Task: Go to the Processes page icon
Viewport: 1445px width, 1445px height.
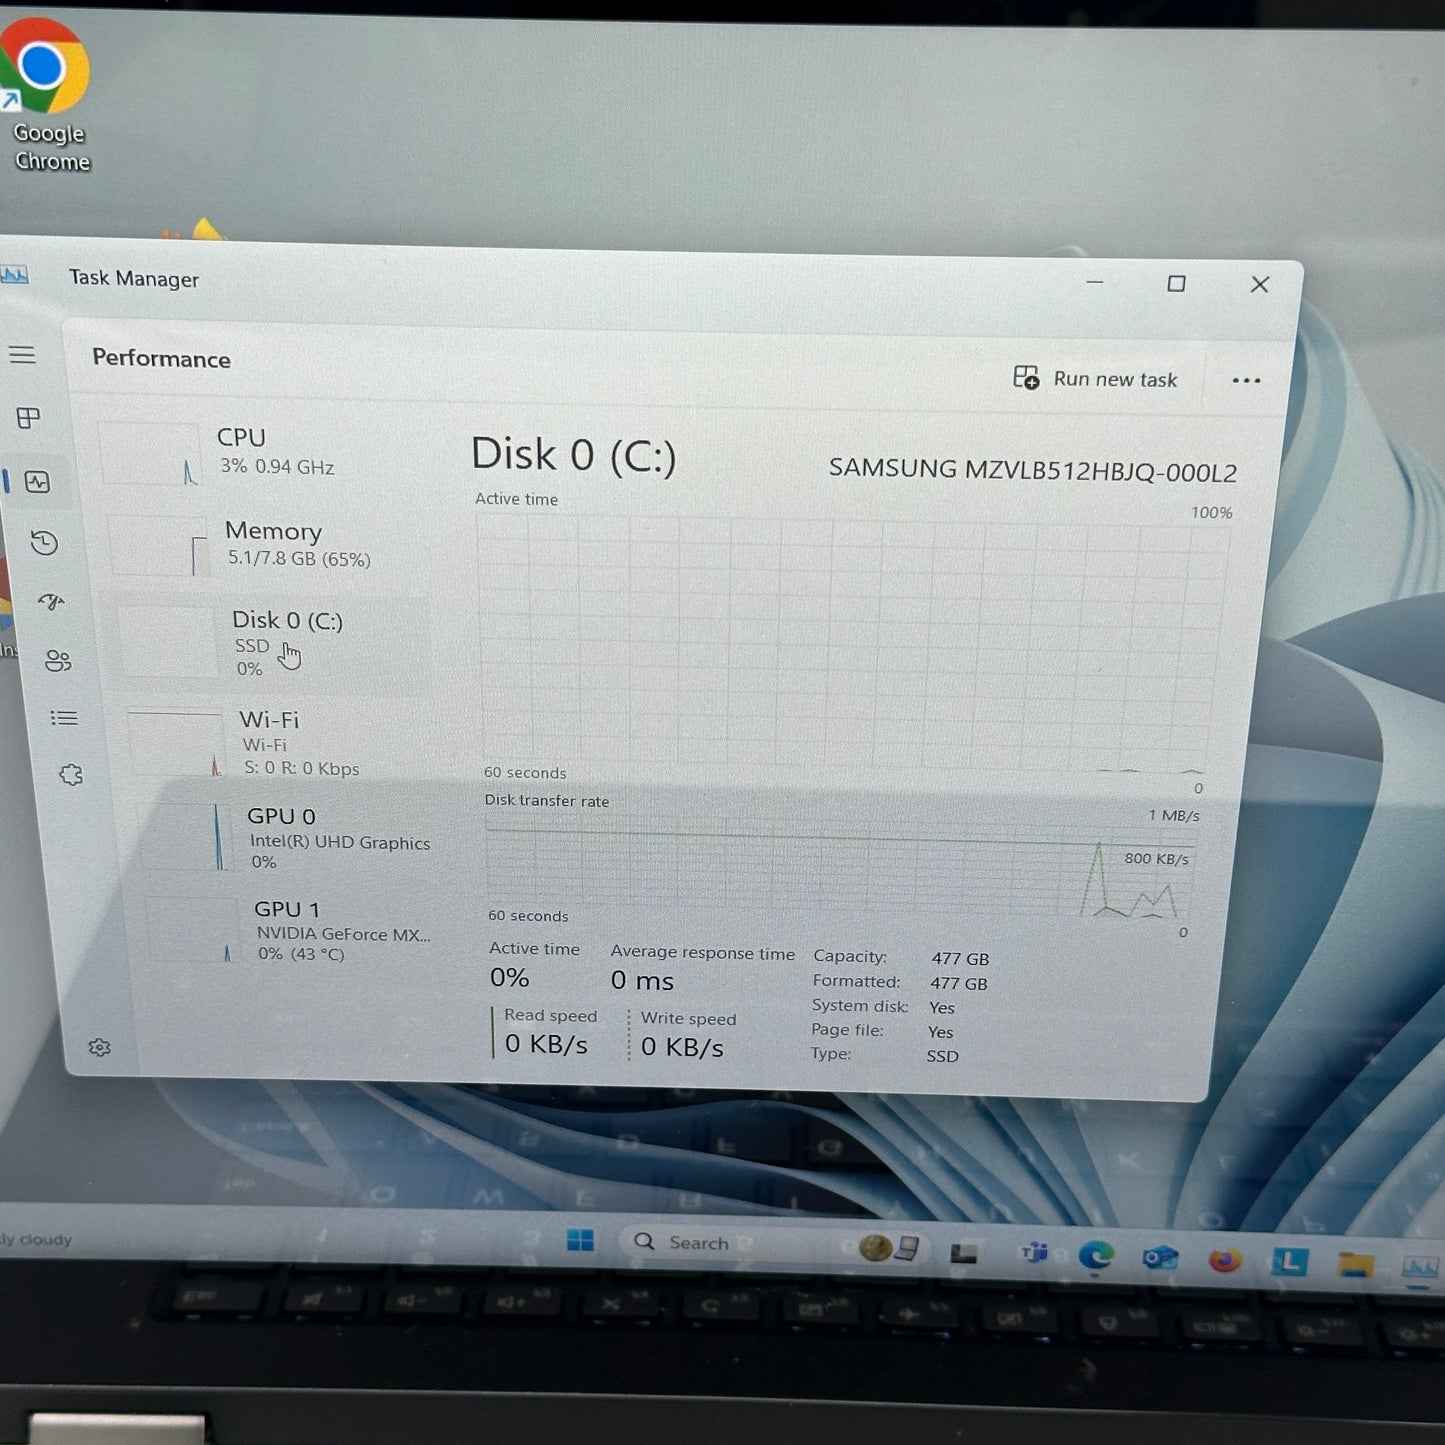Action: click(x=28, y=418)
